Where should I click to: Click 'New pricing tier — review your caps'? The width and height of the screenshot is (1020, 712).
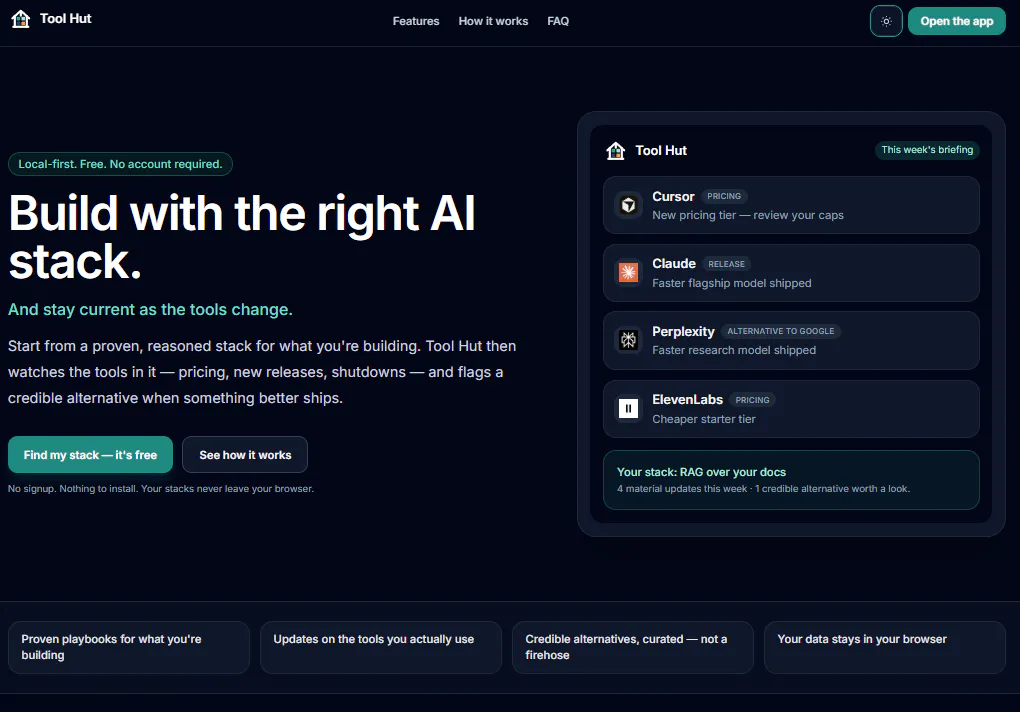[x=748, y=215]
